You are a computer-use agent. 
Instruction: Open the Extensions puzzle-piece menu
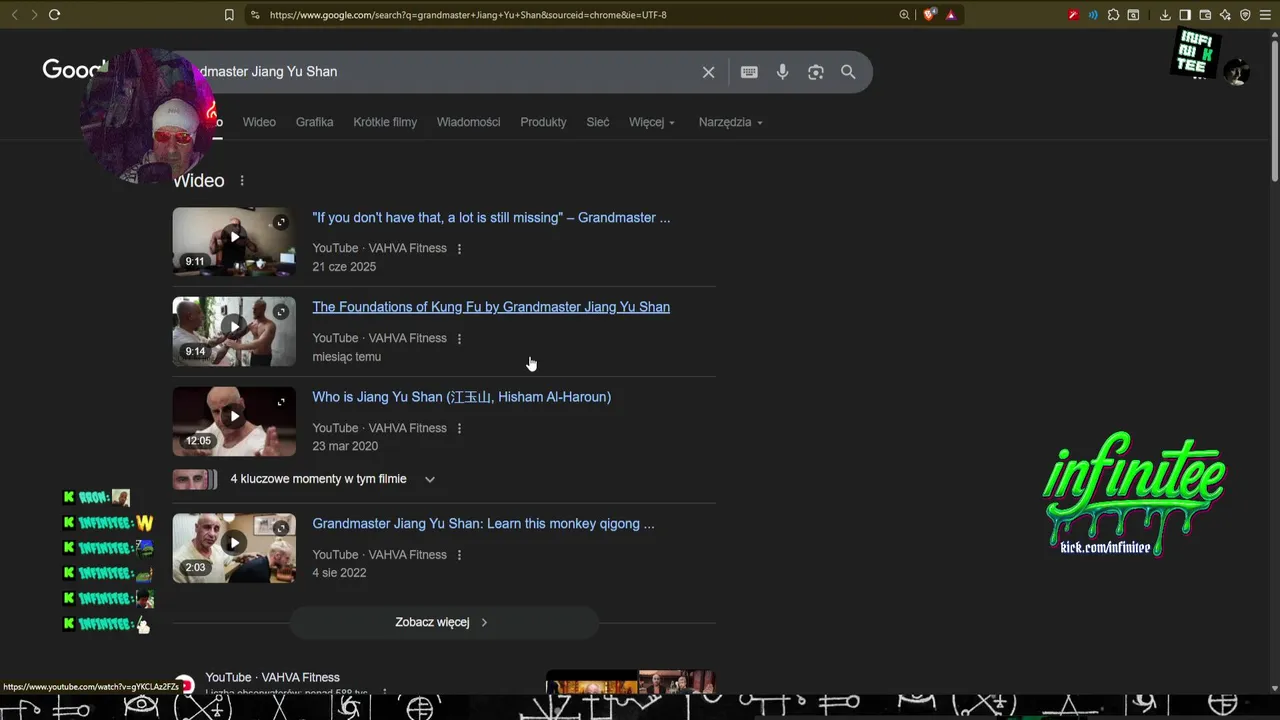[x=1113, y=15]
